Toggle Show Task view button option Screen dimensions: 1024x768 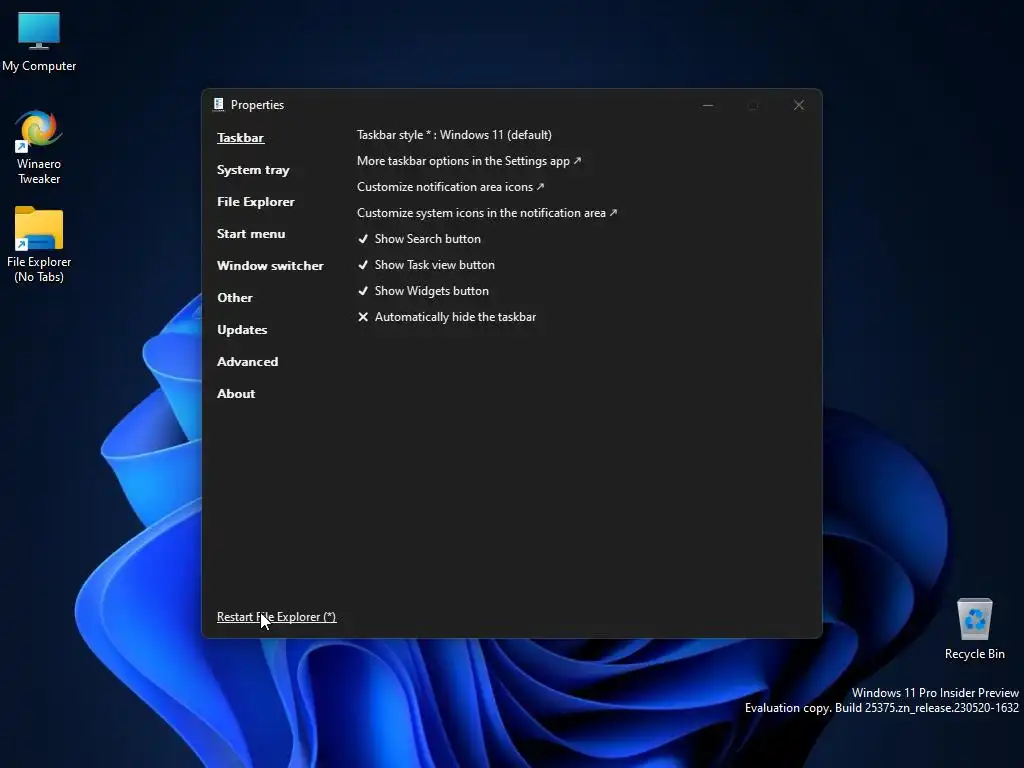pyautogui.click(x=426, y=265)
